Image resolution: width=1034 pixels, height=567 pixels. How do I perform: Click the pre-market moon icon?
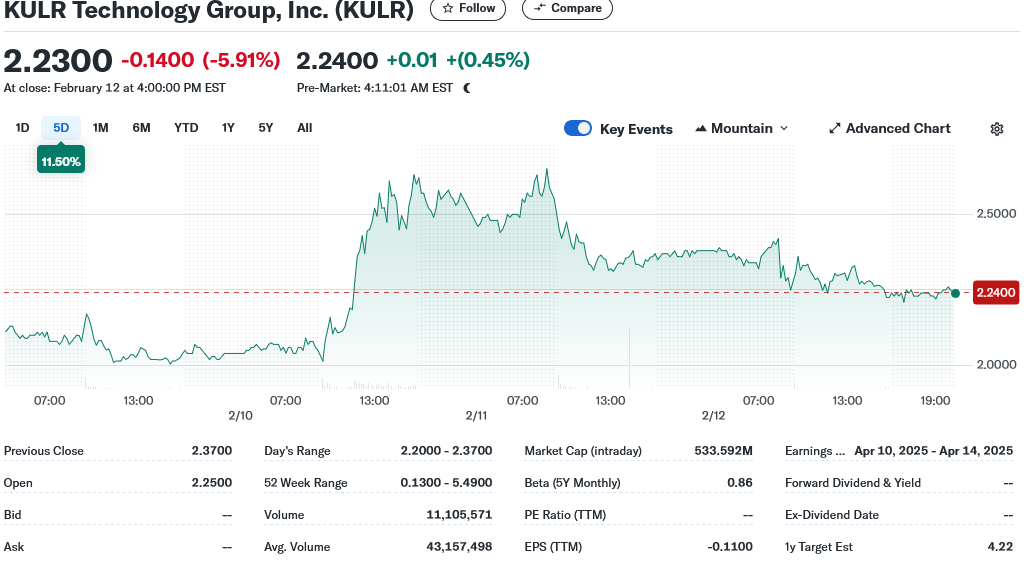point(467,88)
